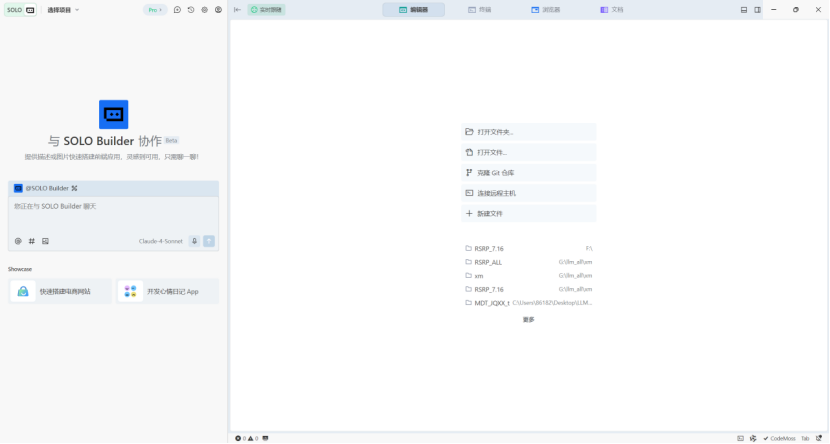Switch to the 文档 documents tab

(611, 10)
